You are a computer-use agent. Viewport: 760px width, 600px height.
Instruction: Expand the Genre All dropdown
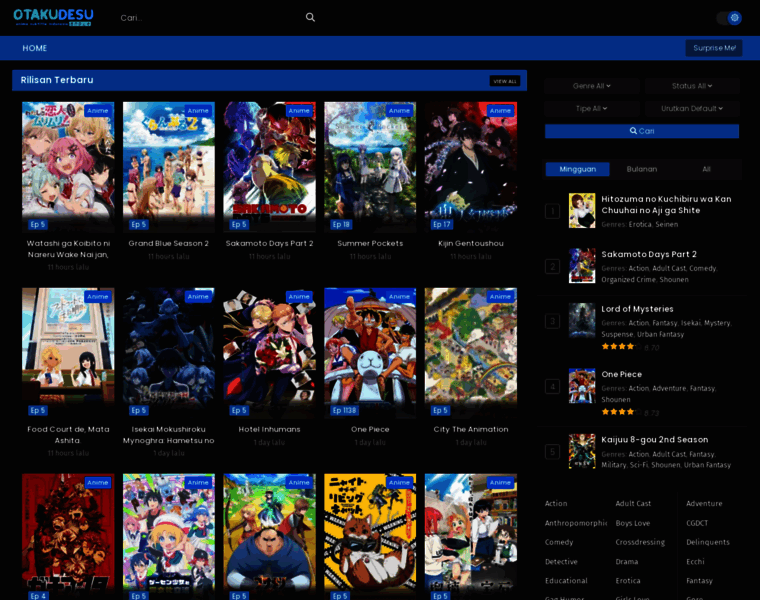click(591, 86)
